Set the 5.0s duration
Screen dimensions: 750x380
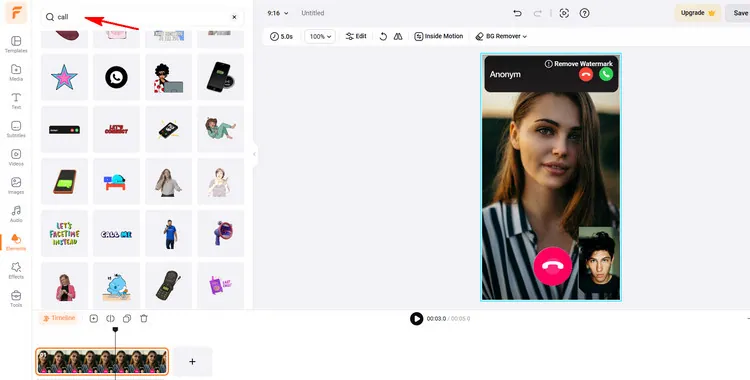[281, 36]
